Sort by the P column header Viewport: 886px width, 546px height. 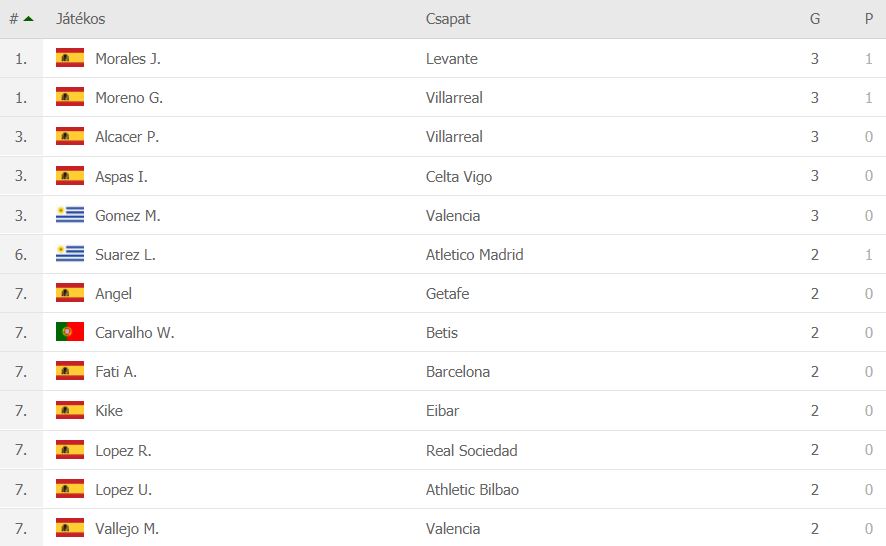(869, 19)
